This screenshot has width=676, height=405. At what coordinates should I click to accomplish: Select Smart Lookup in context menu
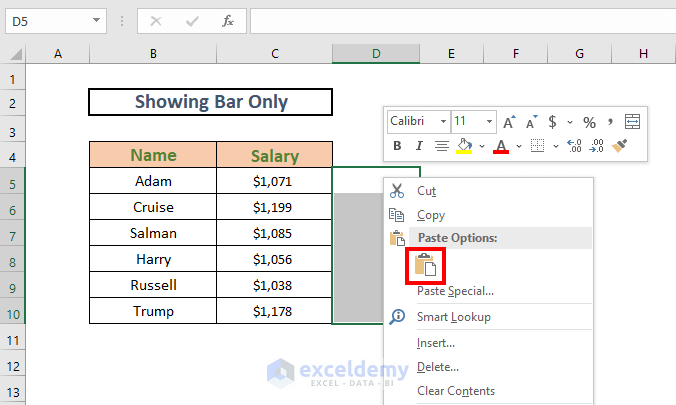click(x=488, y=317)
